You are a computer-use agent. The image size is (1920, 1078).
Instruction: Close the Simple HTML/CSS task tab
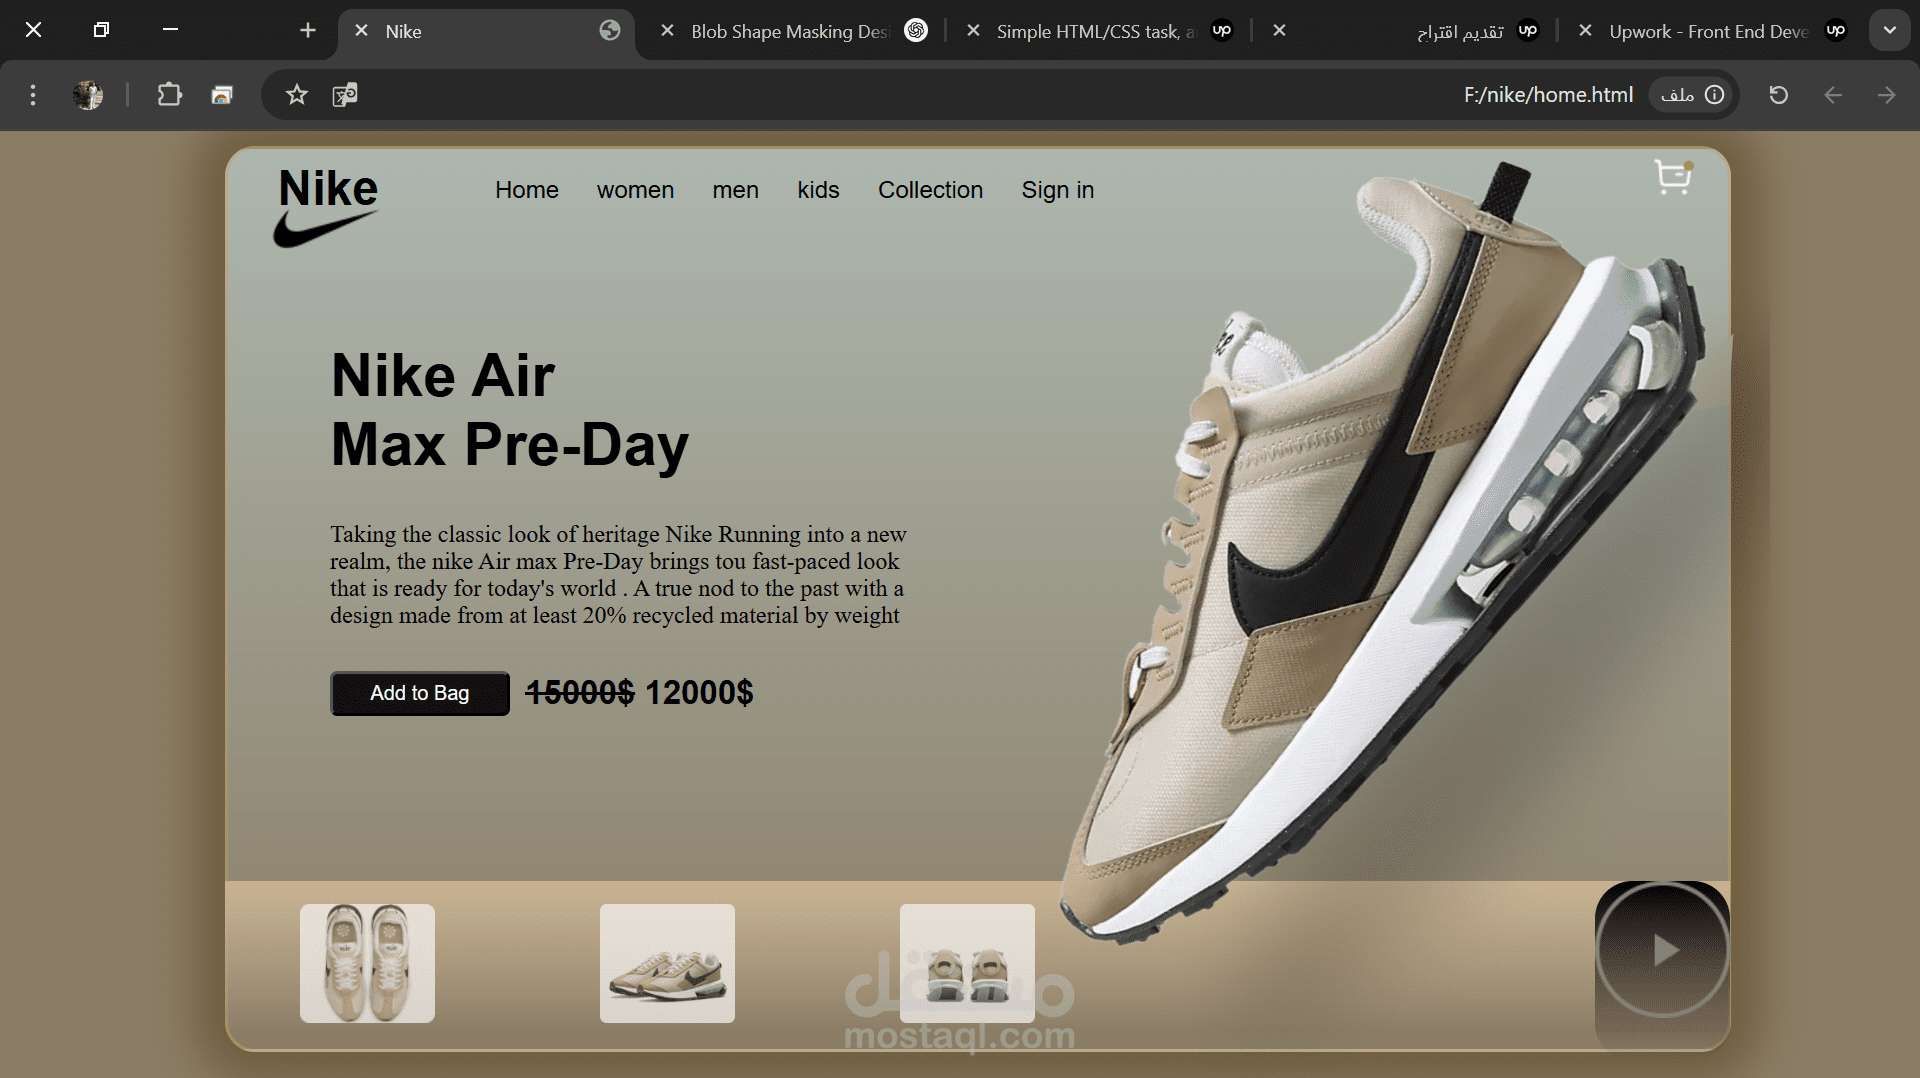[973, 31]
